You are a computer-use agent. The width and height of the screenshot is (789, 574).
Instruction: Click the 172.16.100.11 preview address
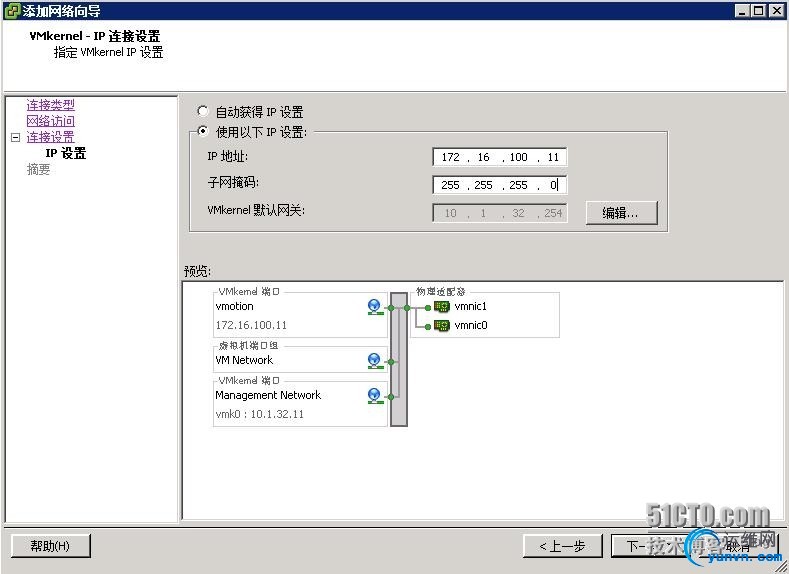pyautogui.click(x=251, y=325)
